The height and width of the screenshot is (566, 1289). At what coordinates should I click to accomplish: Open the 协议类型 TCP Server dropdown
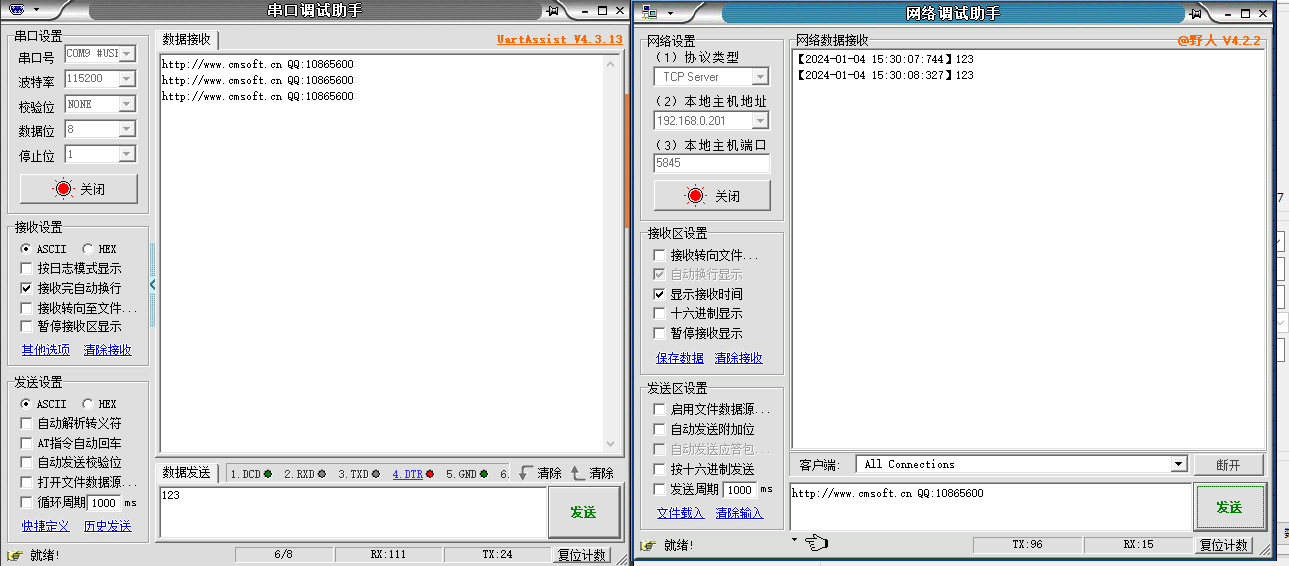(759, 77)
